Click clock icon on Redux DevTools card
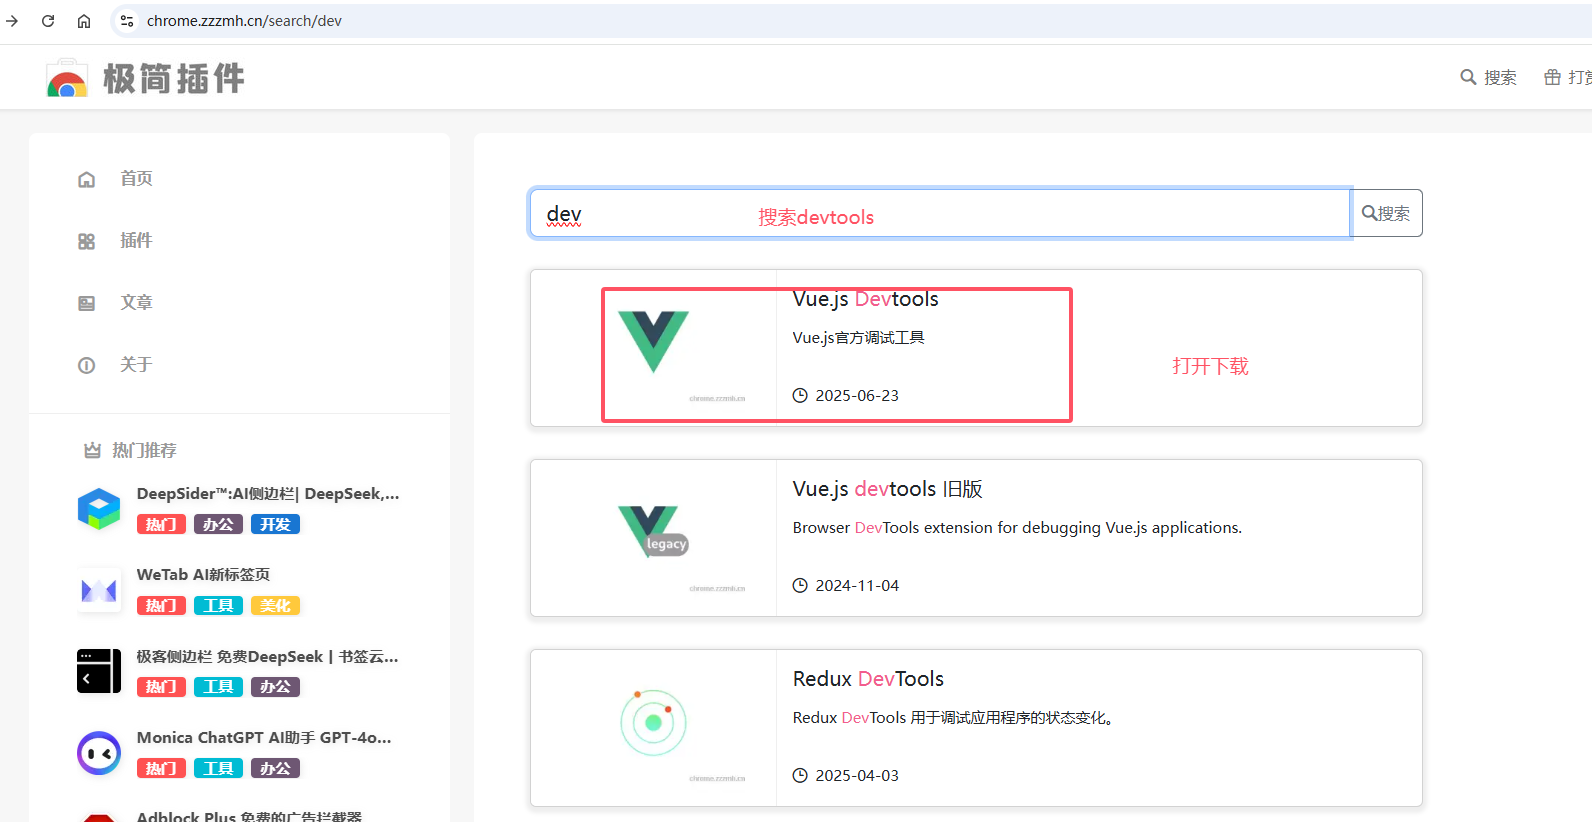This screenshot has width=1592, height=822. click(800, 776)
